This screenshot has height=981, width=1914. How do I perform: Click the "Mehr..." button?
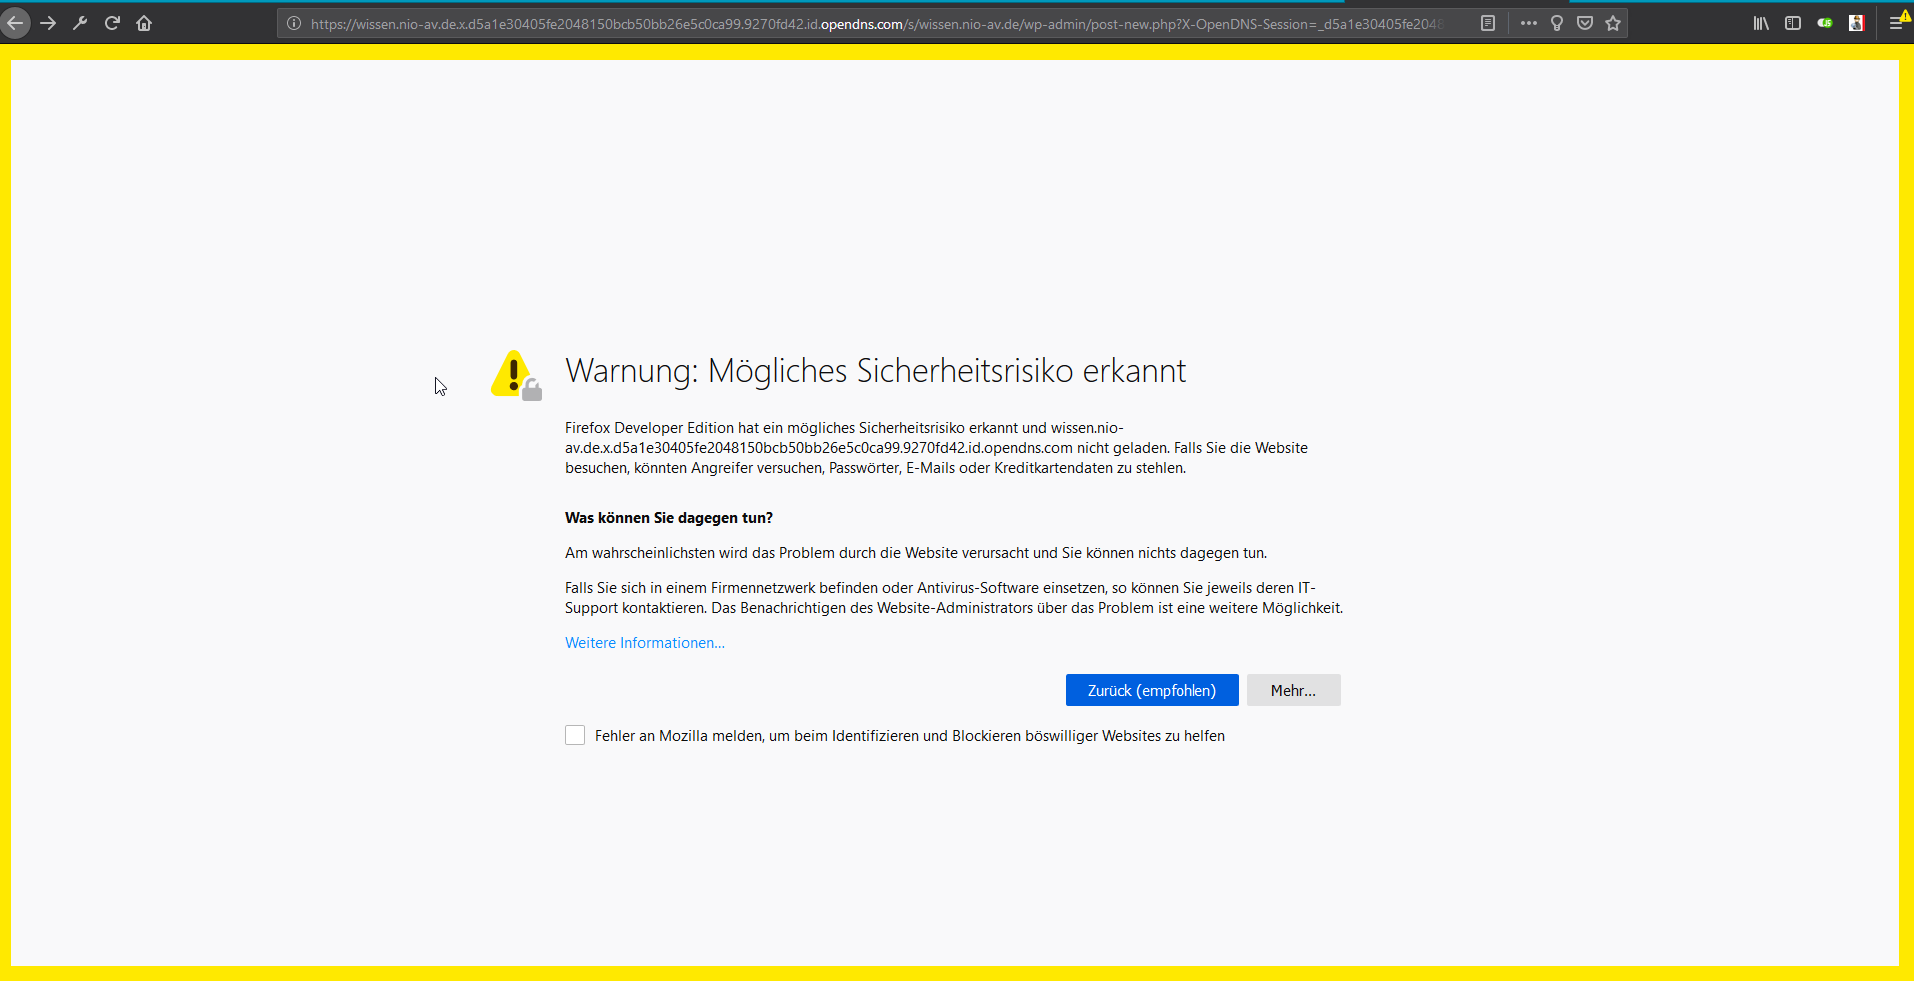pos(1293,690)
